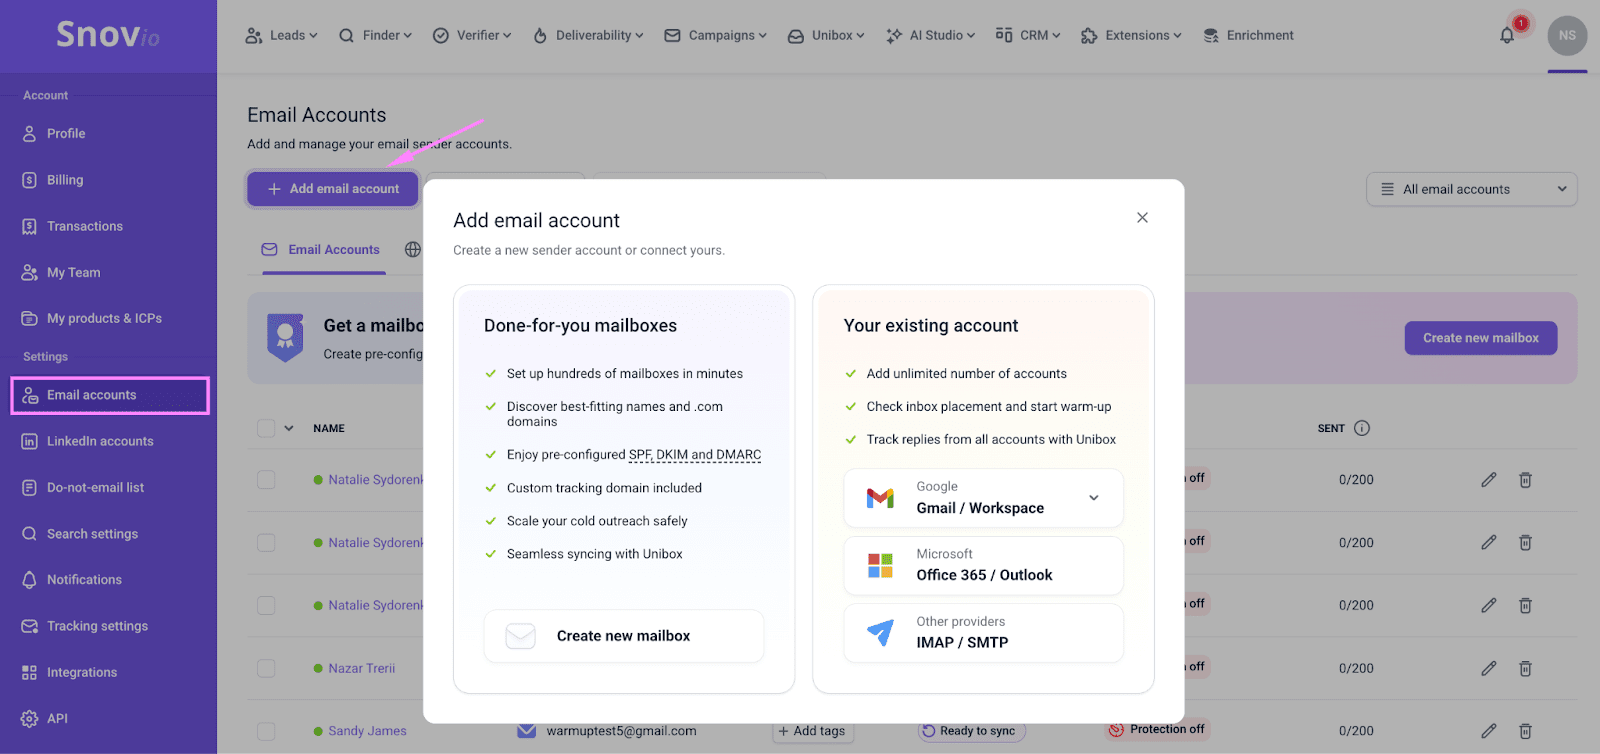Tick the checkbox for Nazar Trerii row
This screenshot has width=1600, height=754.
click(x=266, y=668)
